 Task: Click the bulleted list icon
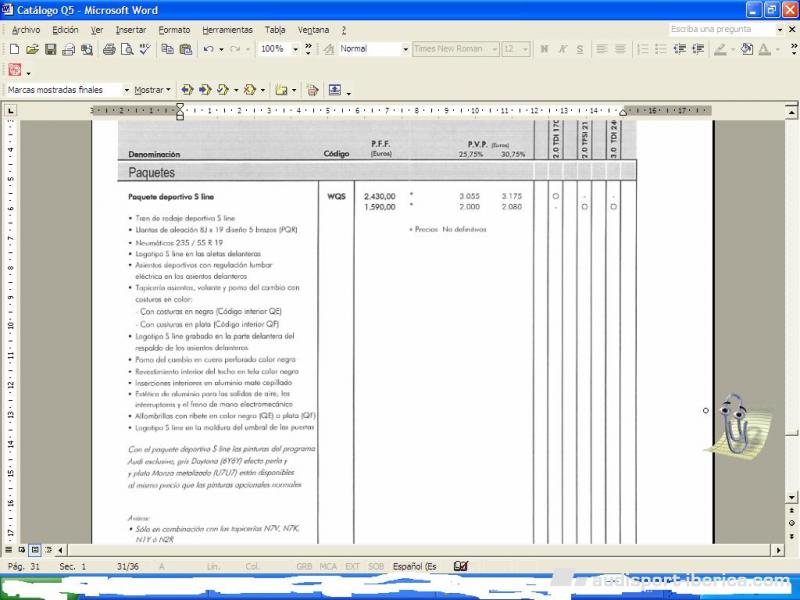pos(661,49)
